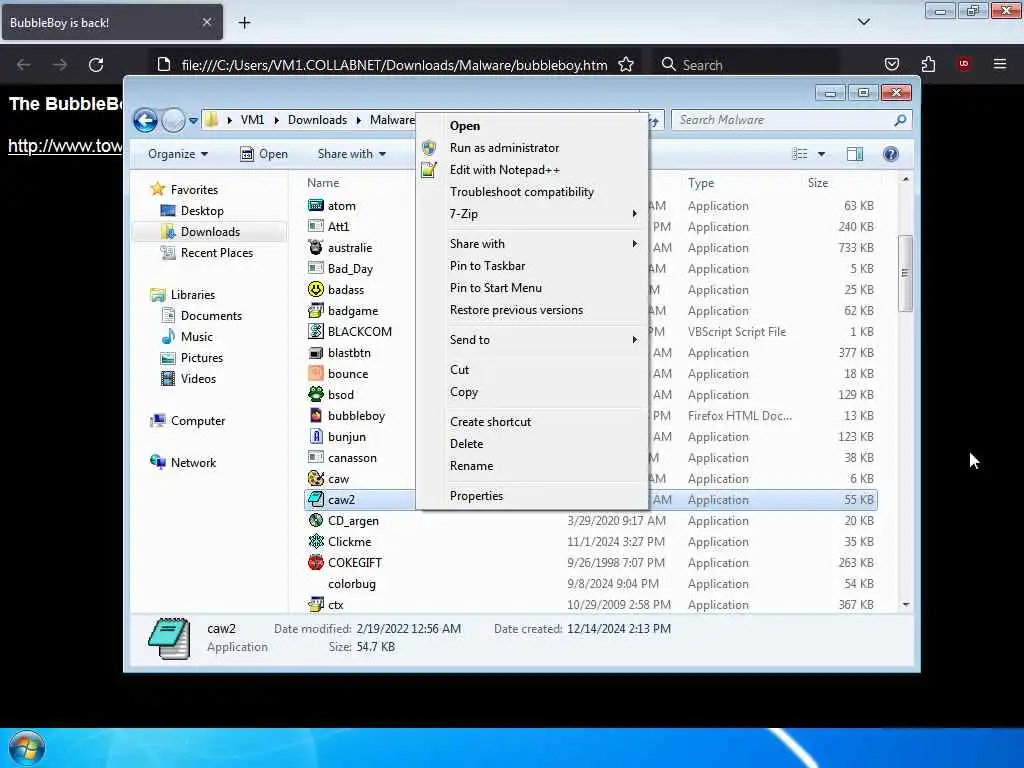
Task: Click the change view icon
Action: (799, 154)
